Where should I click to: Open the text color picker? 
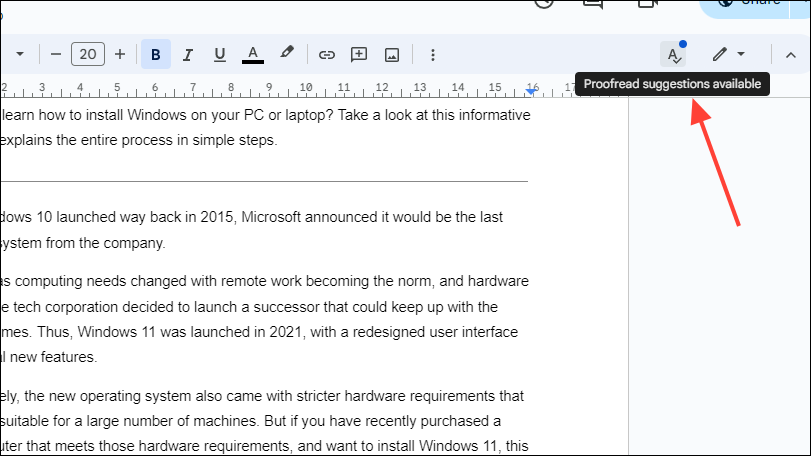(x=253, y=54)
